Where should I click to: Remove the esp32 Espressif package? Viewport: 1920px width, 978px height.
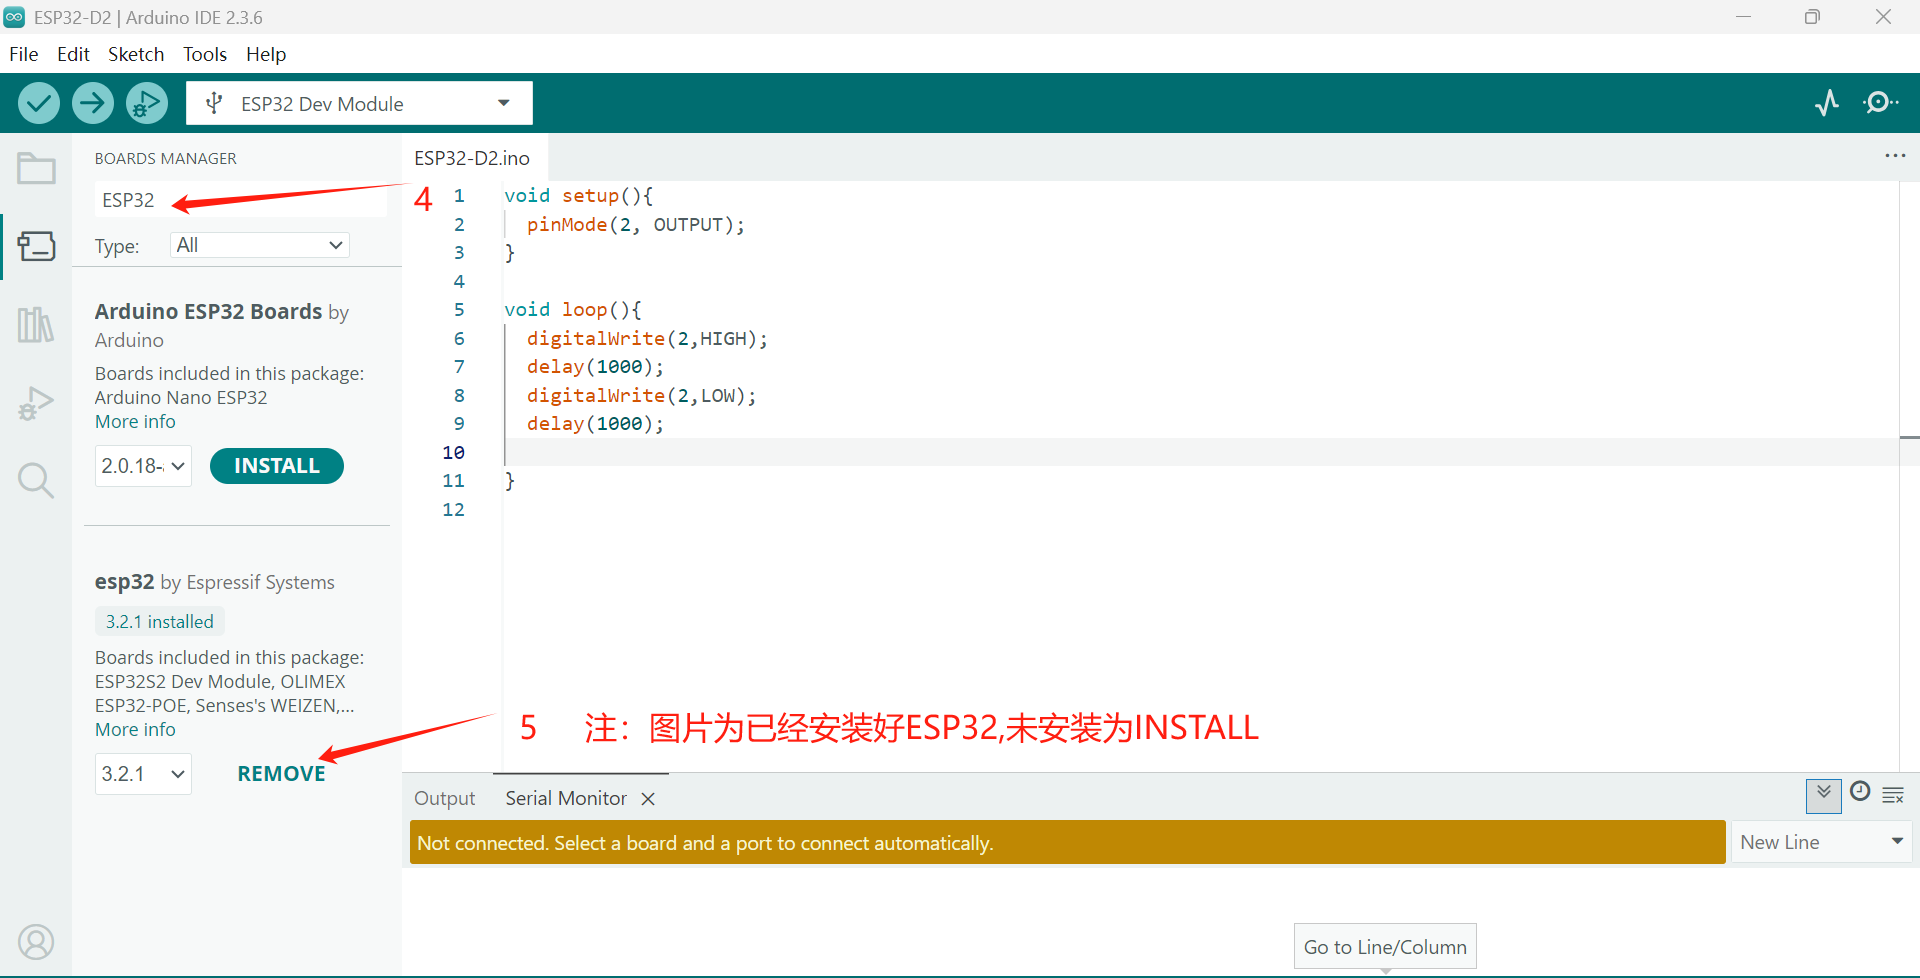281,774
